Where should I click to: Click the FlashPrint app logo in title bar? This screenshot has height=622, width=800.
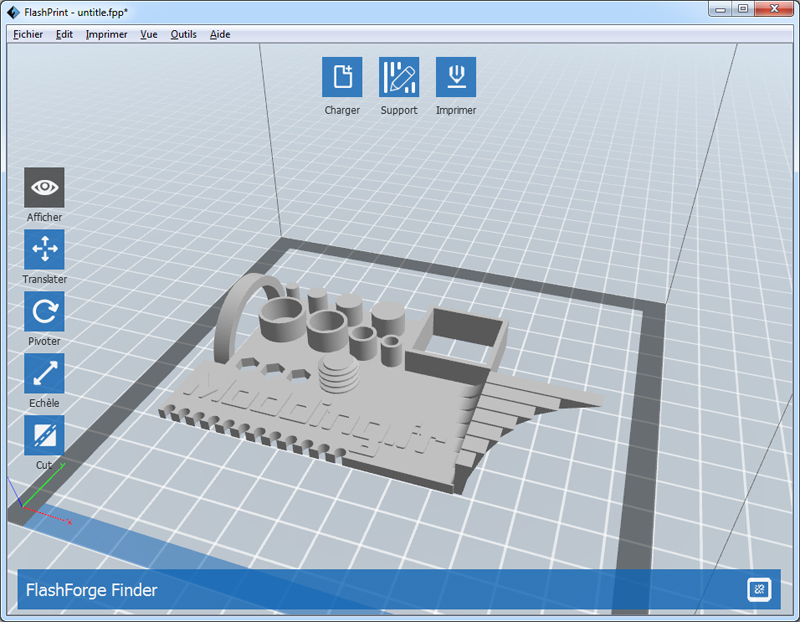coord(14,12)
